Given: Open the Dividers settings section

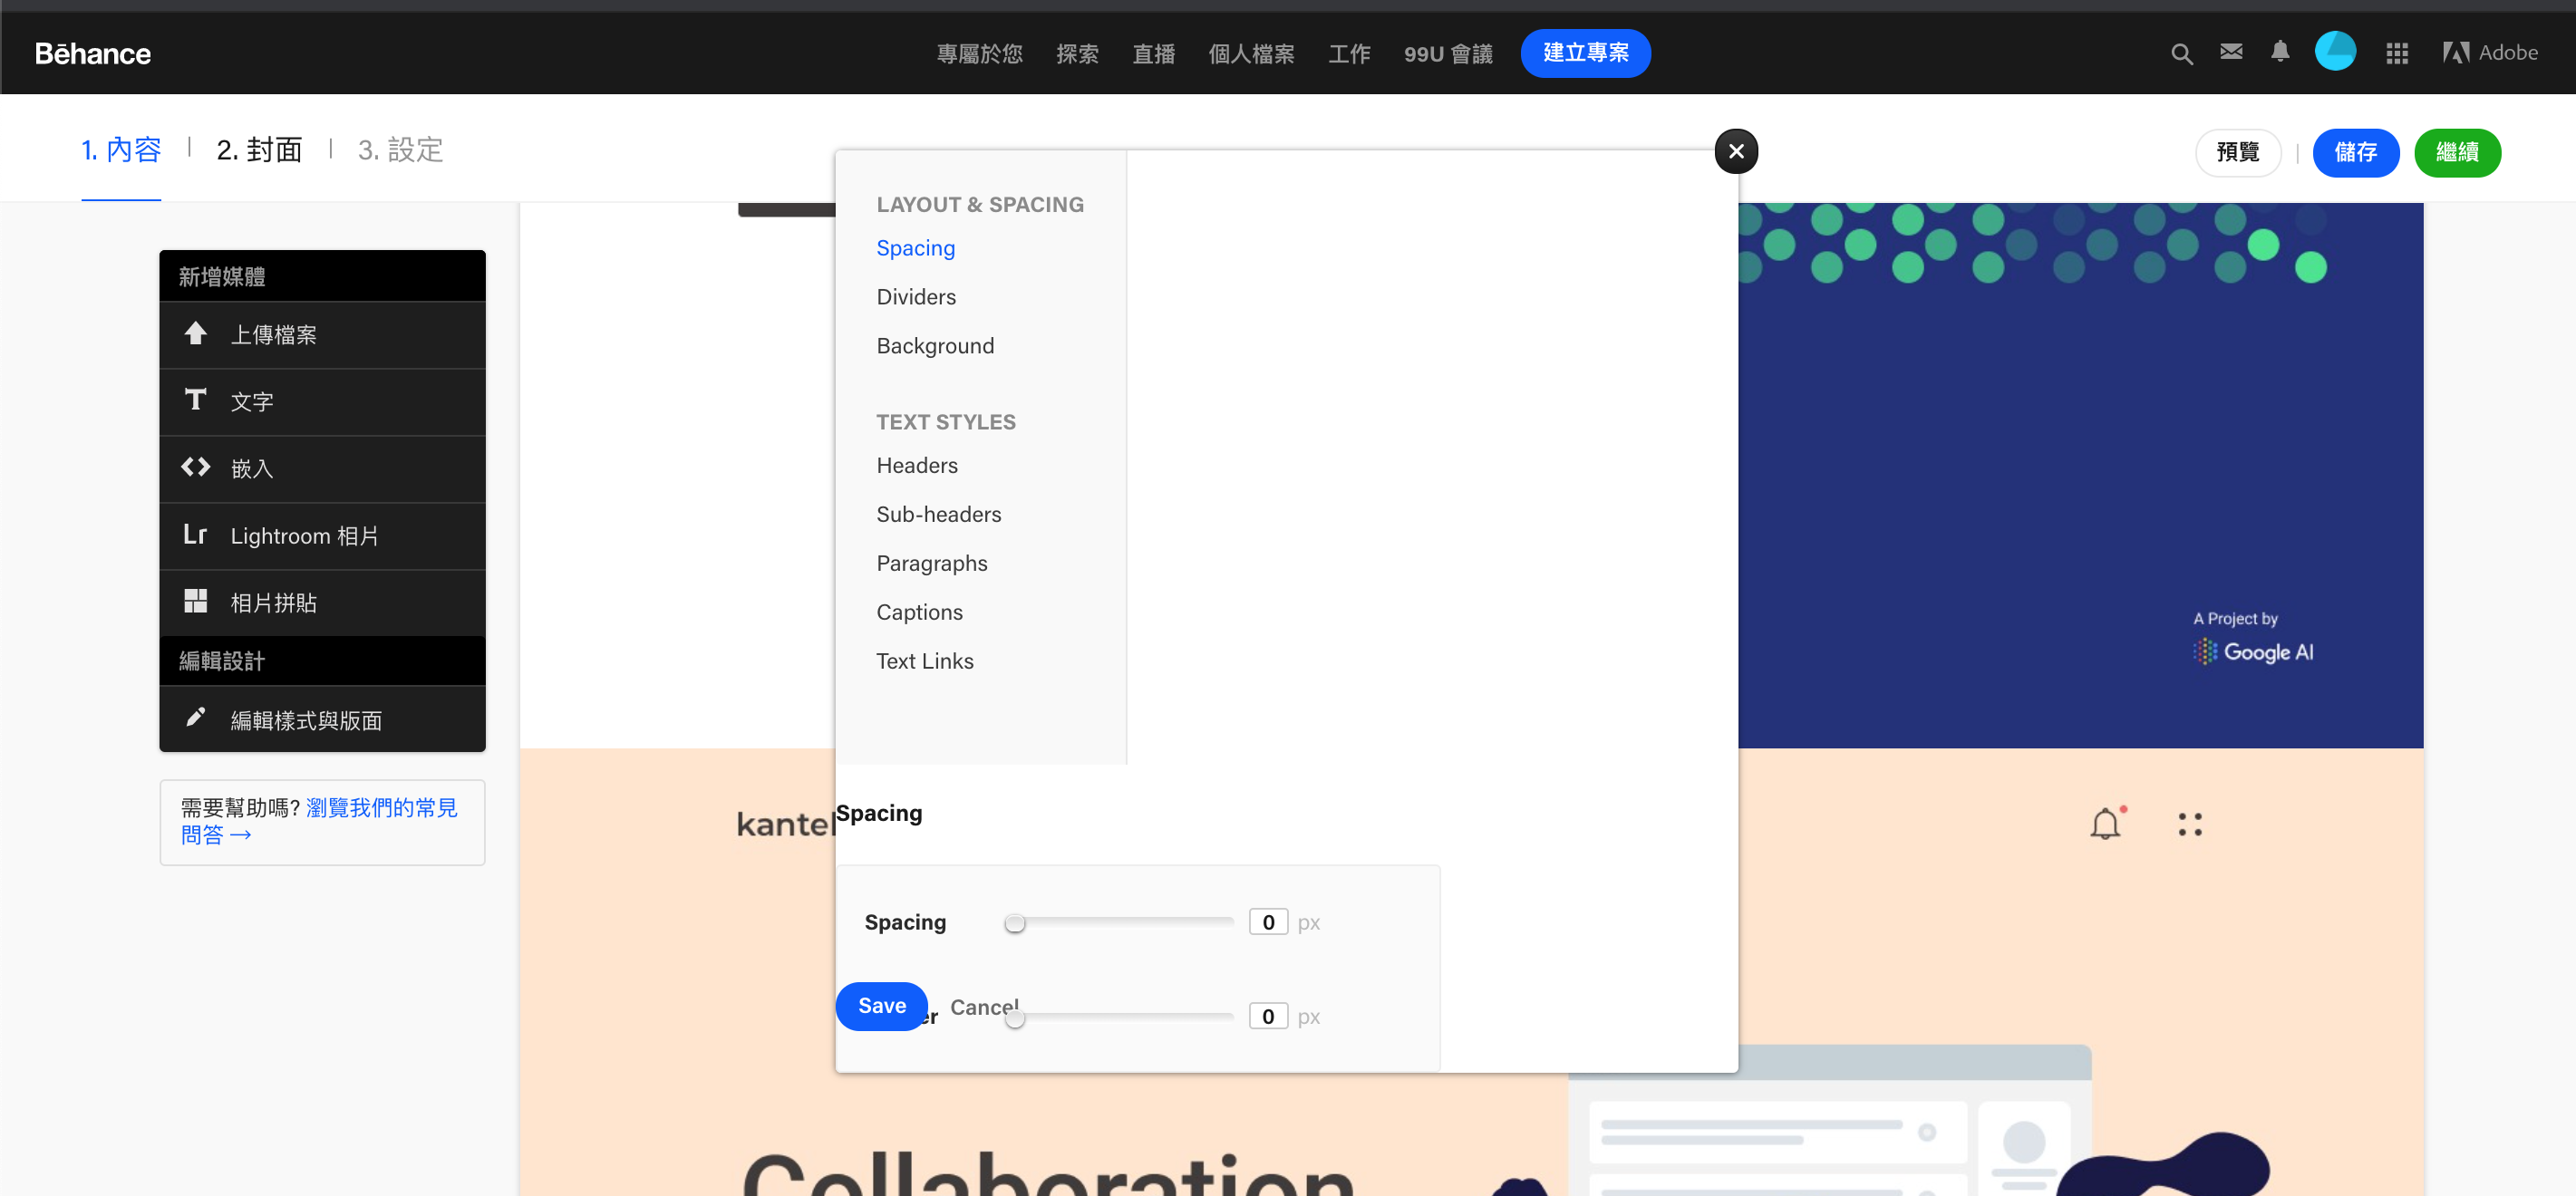Looking at the screenshot, I should [x=916, y=297].
